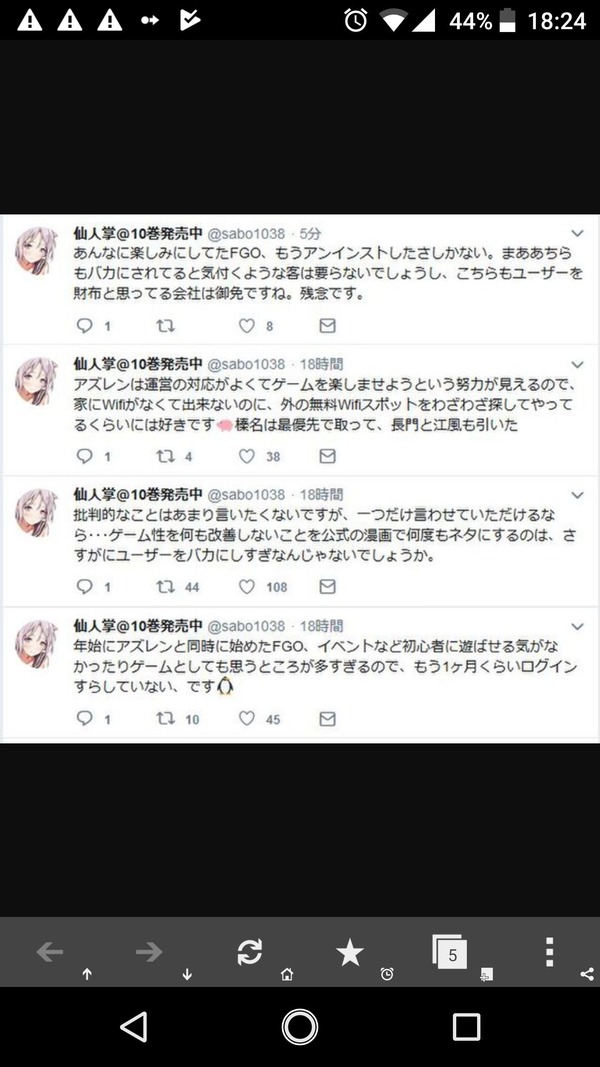The image size is (600, 1067).
Task: Open Android recent apps square button
Action: pyautogui.click(x=467, y=1027)
